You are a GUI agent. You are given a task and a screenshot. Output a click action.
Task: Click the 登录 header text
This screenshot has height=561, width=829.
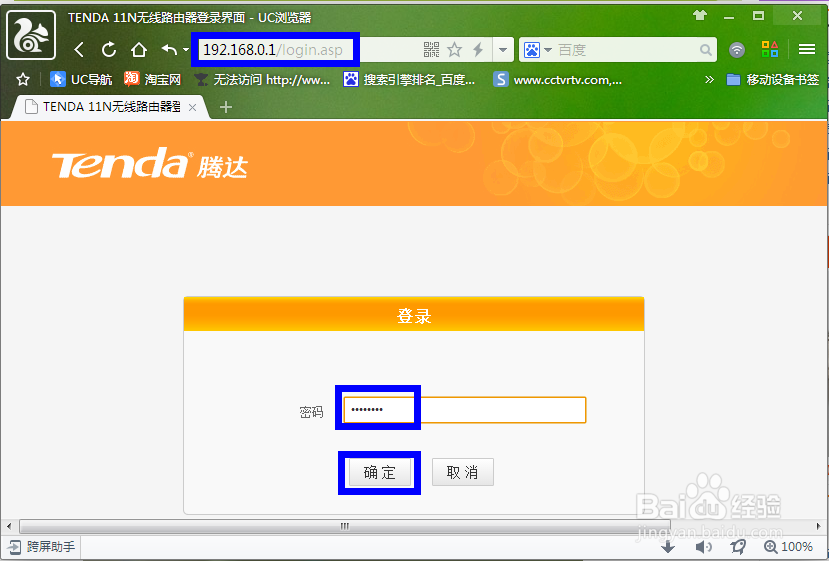414,316
